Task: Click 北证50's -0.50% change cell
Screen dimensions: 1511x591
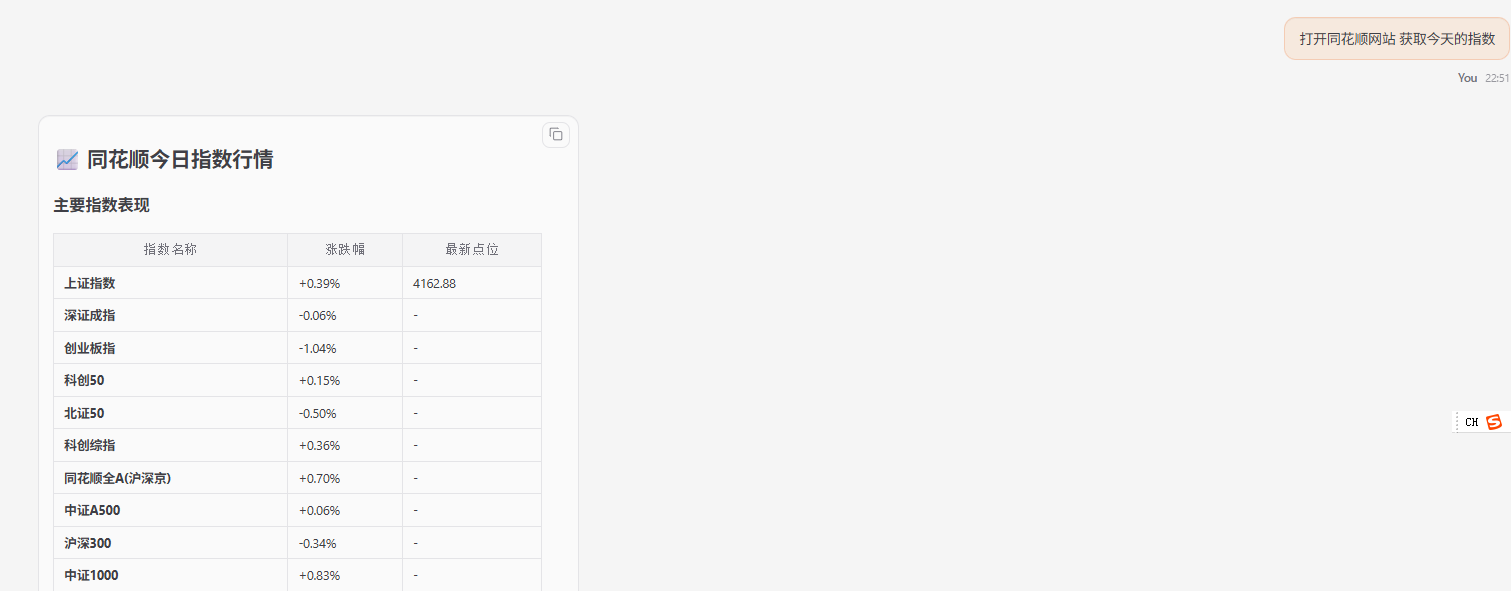Action: (318, 413)
